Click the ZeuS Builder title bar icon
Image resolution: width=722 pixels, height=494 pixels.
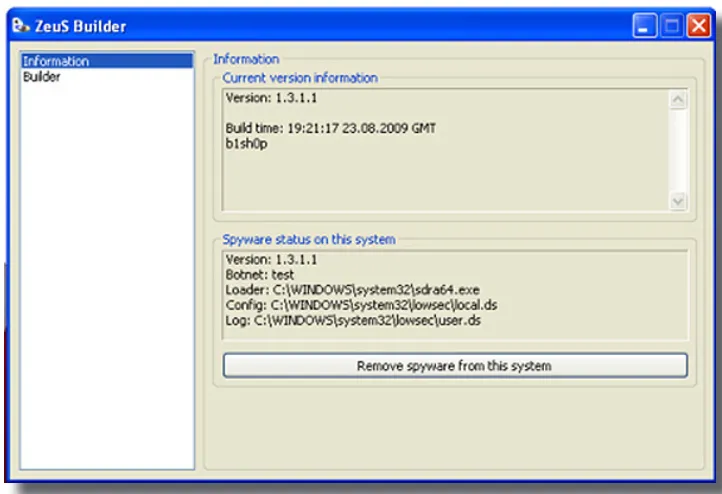pyautogui.click(x=20, y=25)
